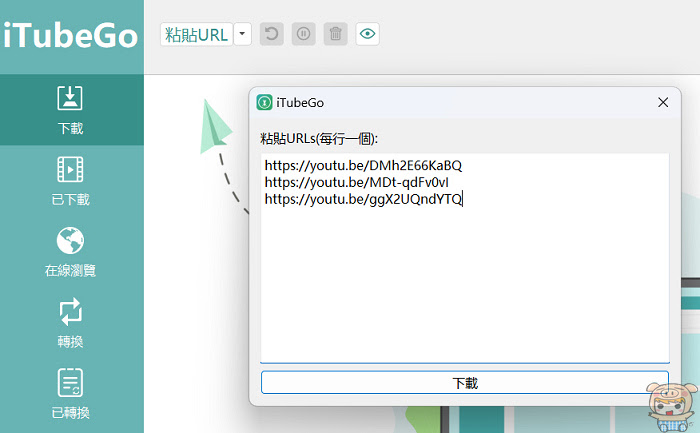Click the URL https://youtu.be/DMh2E66KaBQ line
700x433 pixels.
coord(363,166)
